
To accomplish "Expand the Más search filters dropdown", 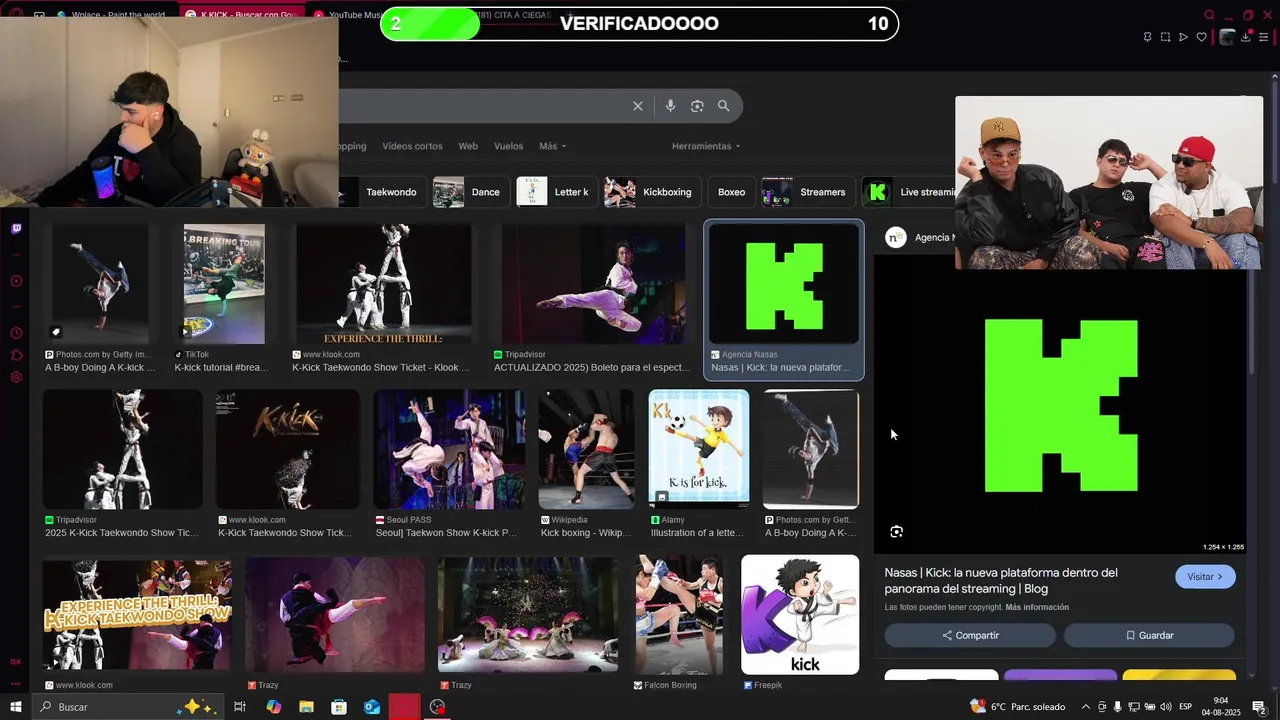I will point(552,146).
